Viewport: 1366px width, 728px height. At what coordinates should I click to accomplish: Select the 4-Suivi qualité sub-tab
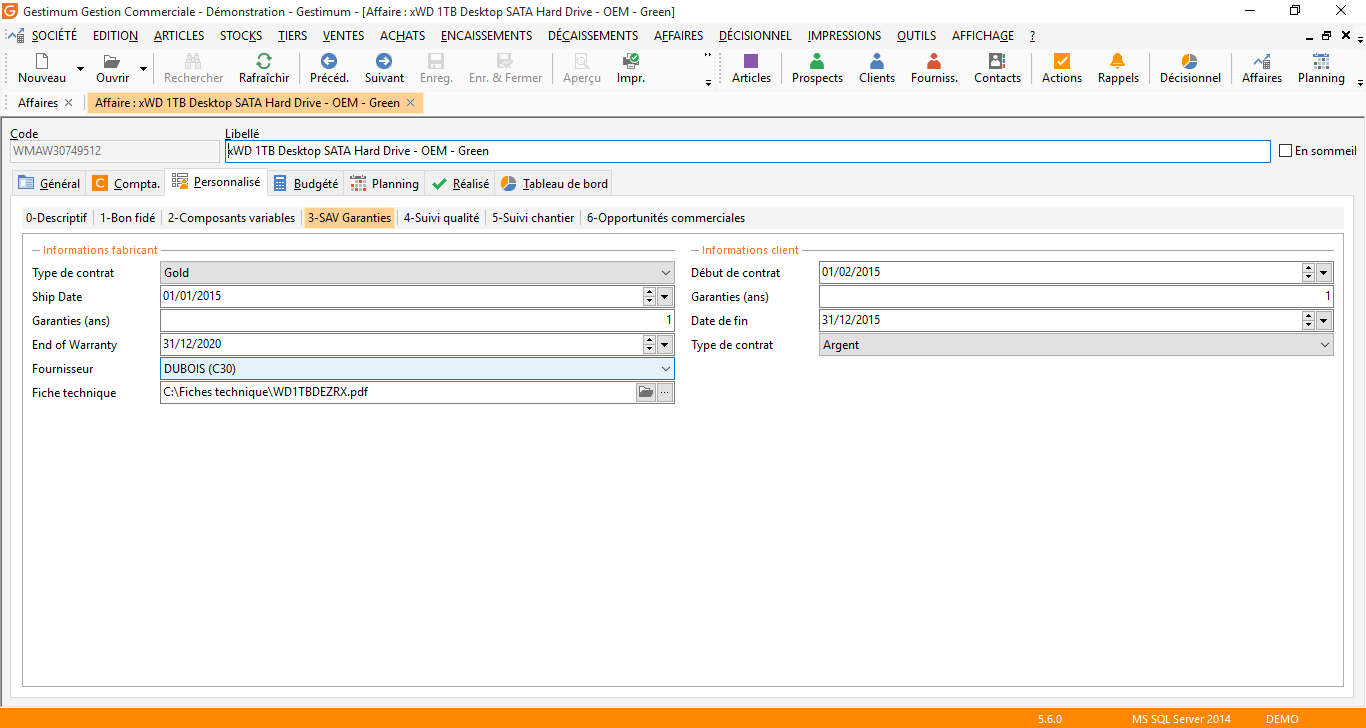(441, 218)
